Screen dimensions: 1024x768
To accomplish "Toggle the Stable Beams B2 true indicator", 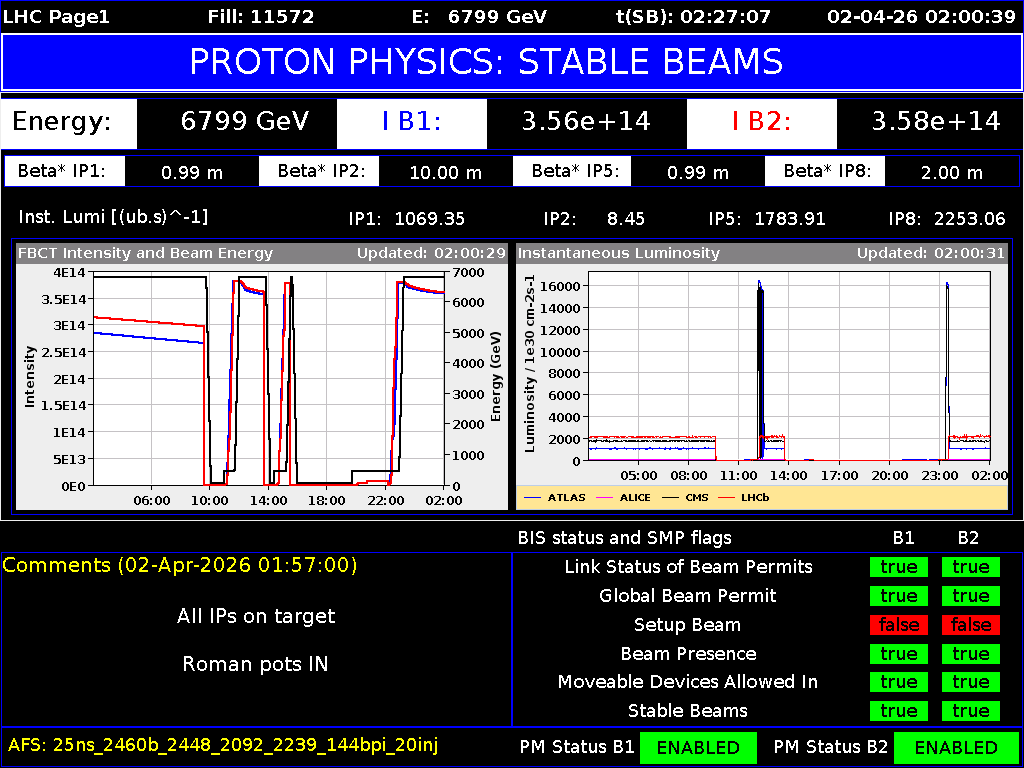I will [968, 710].
